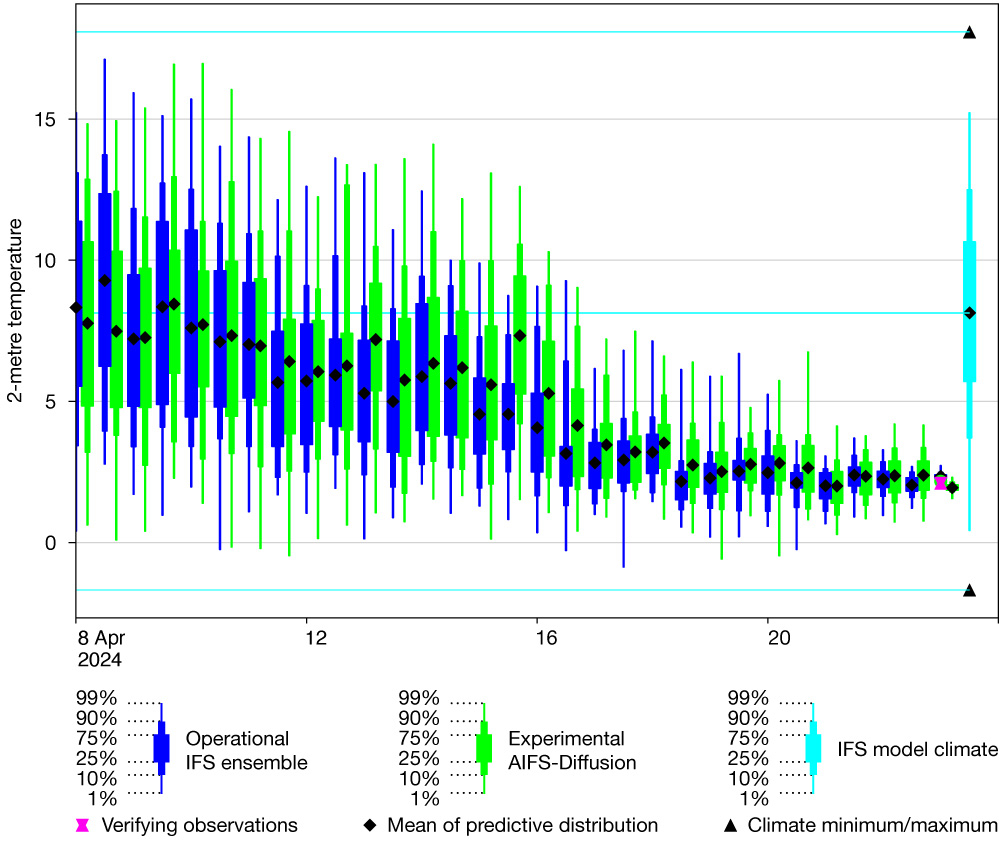Click the y-axis tick label 0
Screen dimensions: 1000x843
[50, 543]
